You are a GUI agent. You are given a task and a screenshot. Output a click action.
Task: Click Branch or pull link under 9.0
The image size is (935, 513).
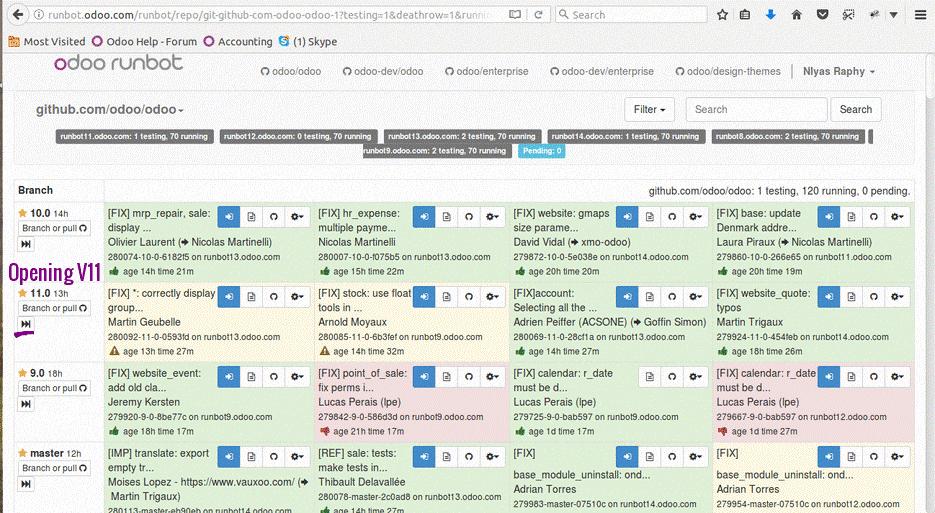54,388
